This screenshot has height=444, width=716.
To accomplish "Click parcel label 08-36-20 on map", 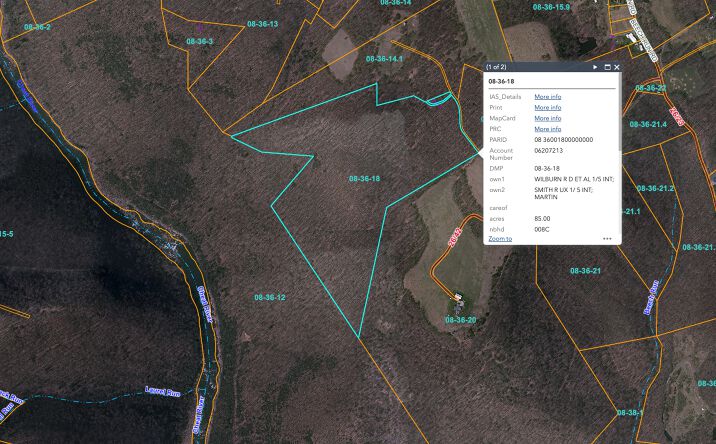I will coord(460,320).
